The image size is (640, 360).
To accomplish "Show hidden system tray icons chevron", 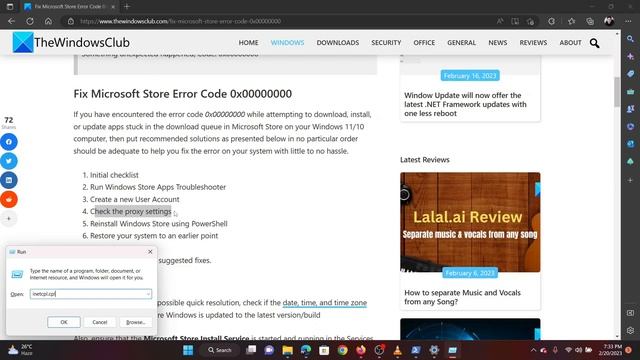I will point(533,350).
